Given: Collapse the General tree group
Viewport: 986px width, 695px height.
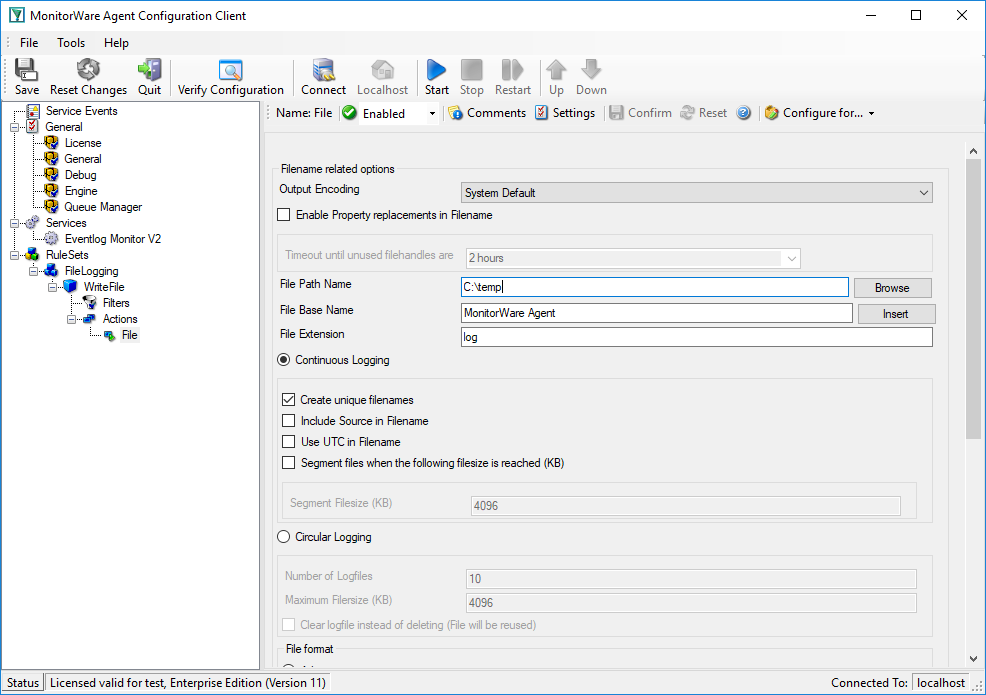Looking at the screenshot, I should 14,127.
